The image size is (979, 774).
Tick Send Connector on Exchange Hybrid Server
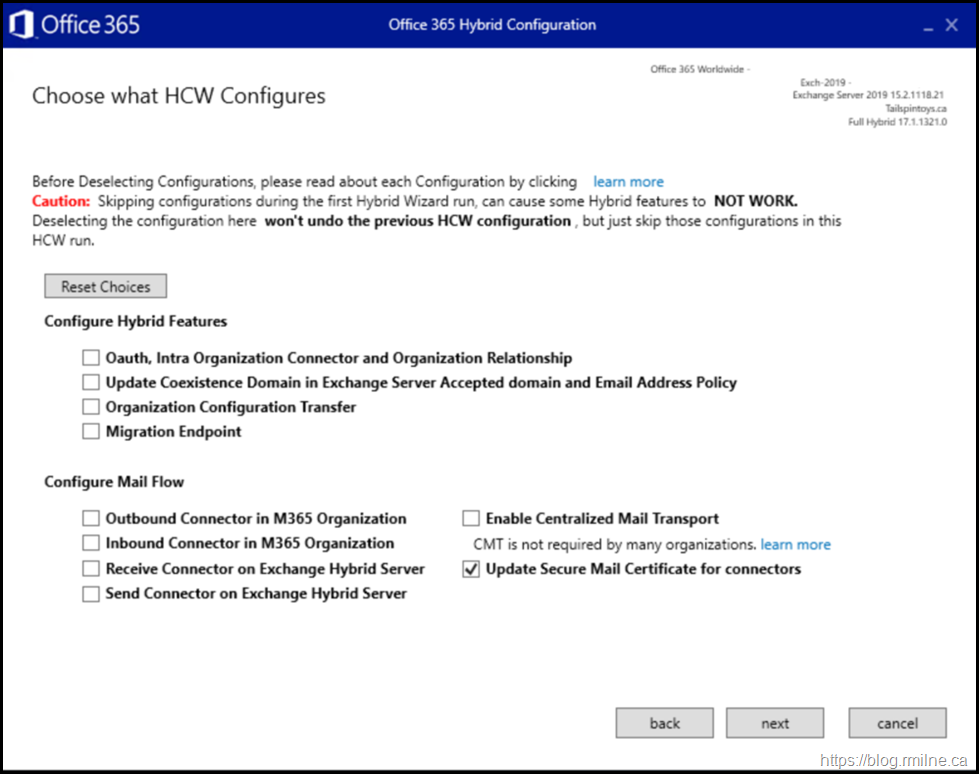pyautogui.click(x=91, y=593)
